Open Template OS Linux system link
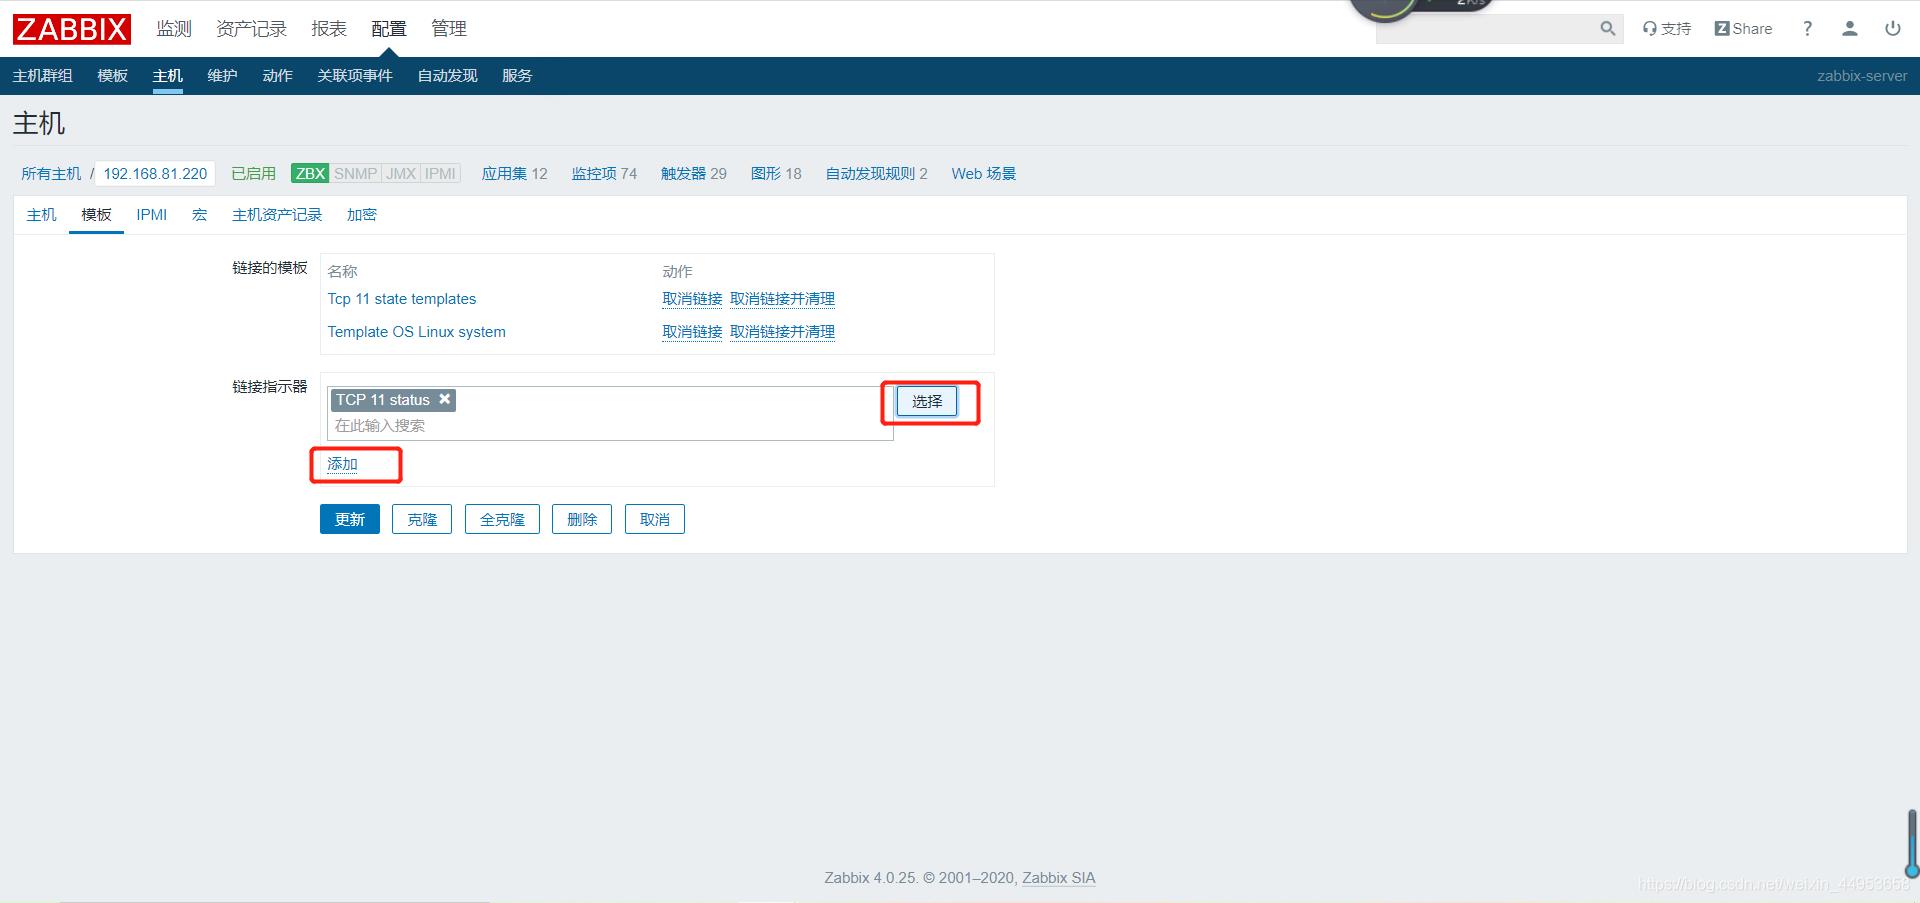Screen dimensions: 1920x903 [417, 332]
